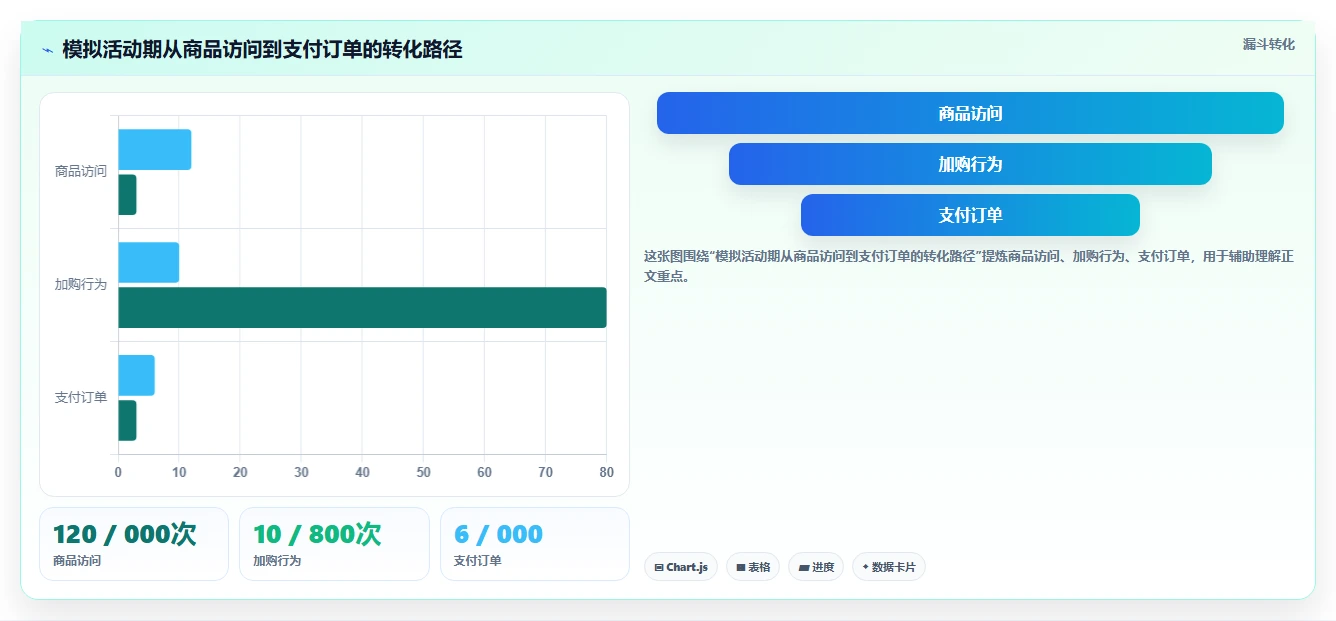Click the light blue bar for 加购行为

tap(149, 262)
